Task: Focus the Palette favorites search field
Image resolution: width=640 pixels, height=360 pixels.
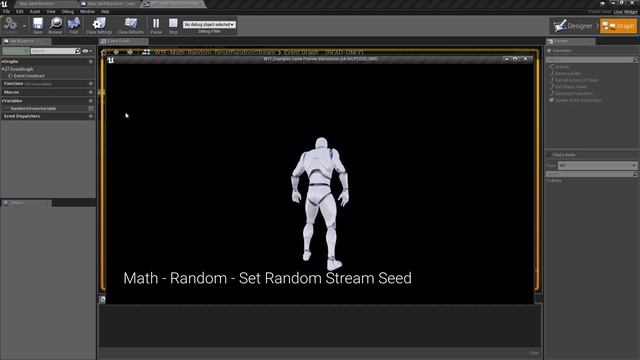Action: pos(591,60)
